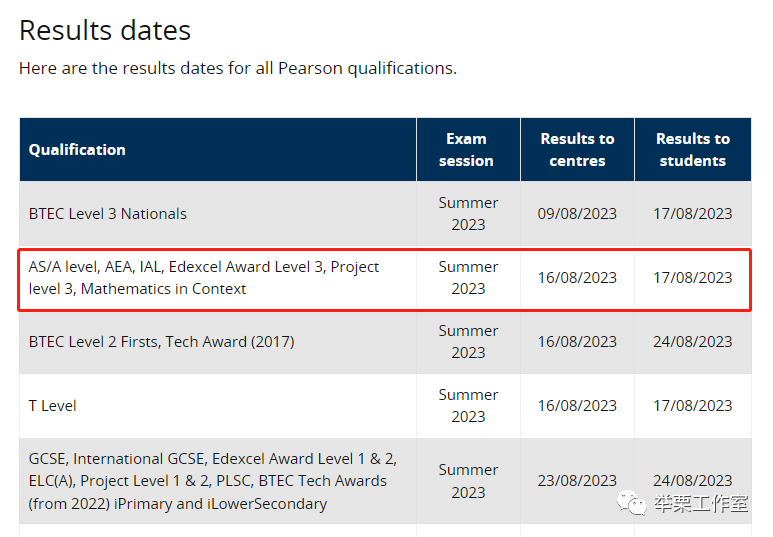Click the Results to centres header
The image size is (773, 537).
point(577,149)
